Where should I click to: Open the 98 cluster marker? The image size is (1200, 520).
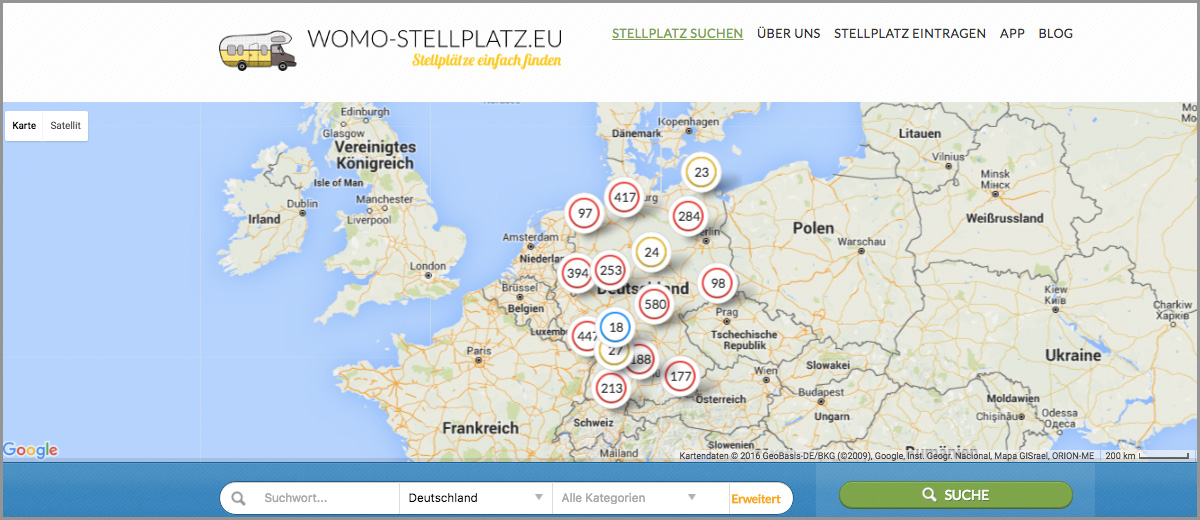[x=718, y=284]
